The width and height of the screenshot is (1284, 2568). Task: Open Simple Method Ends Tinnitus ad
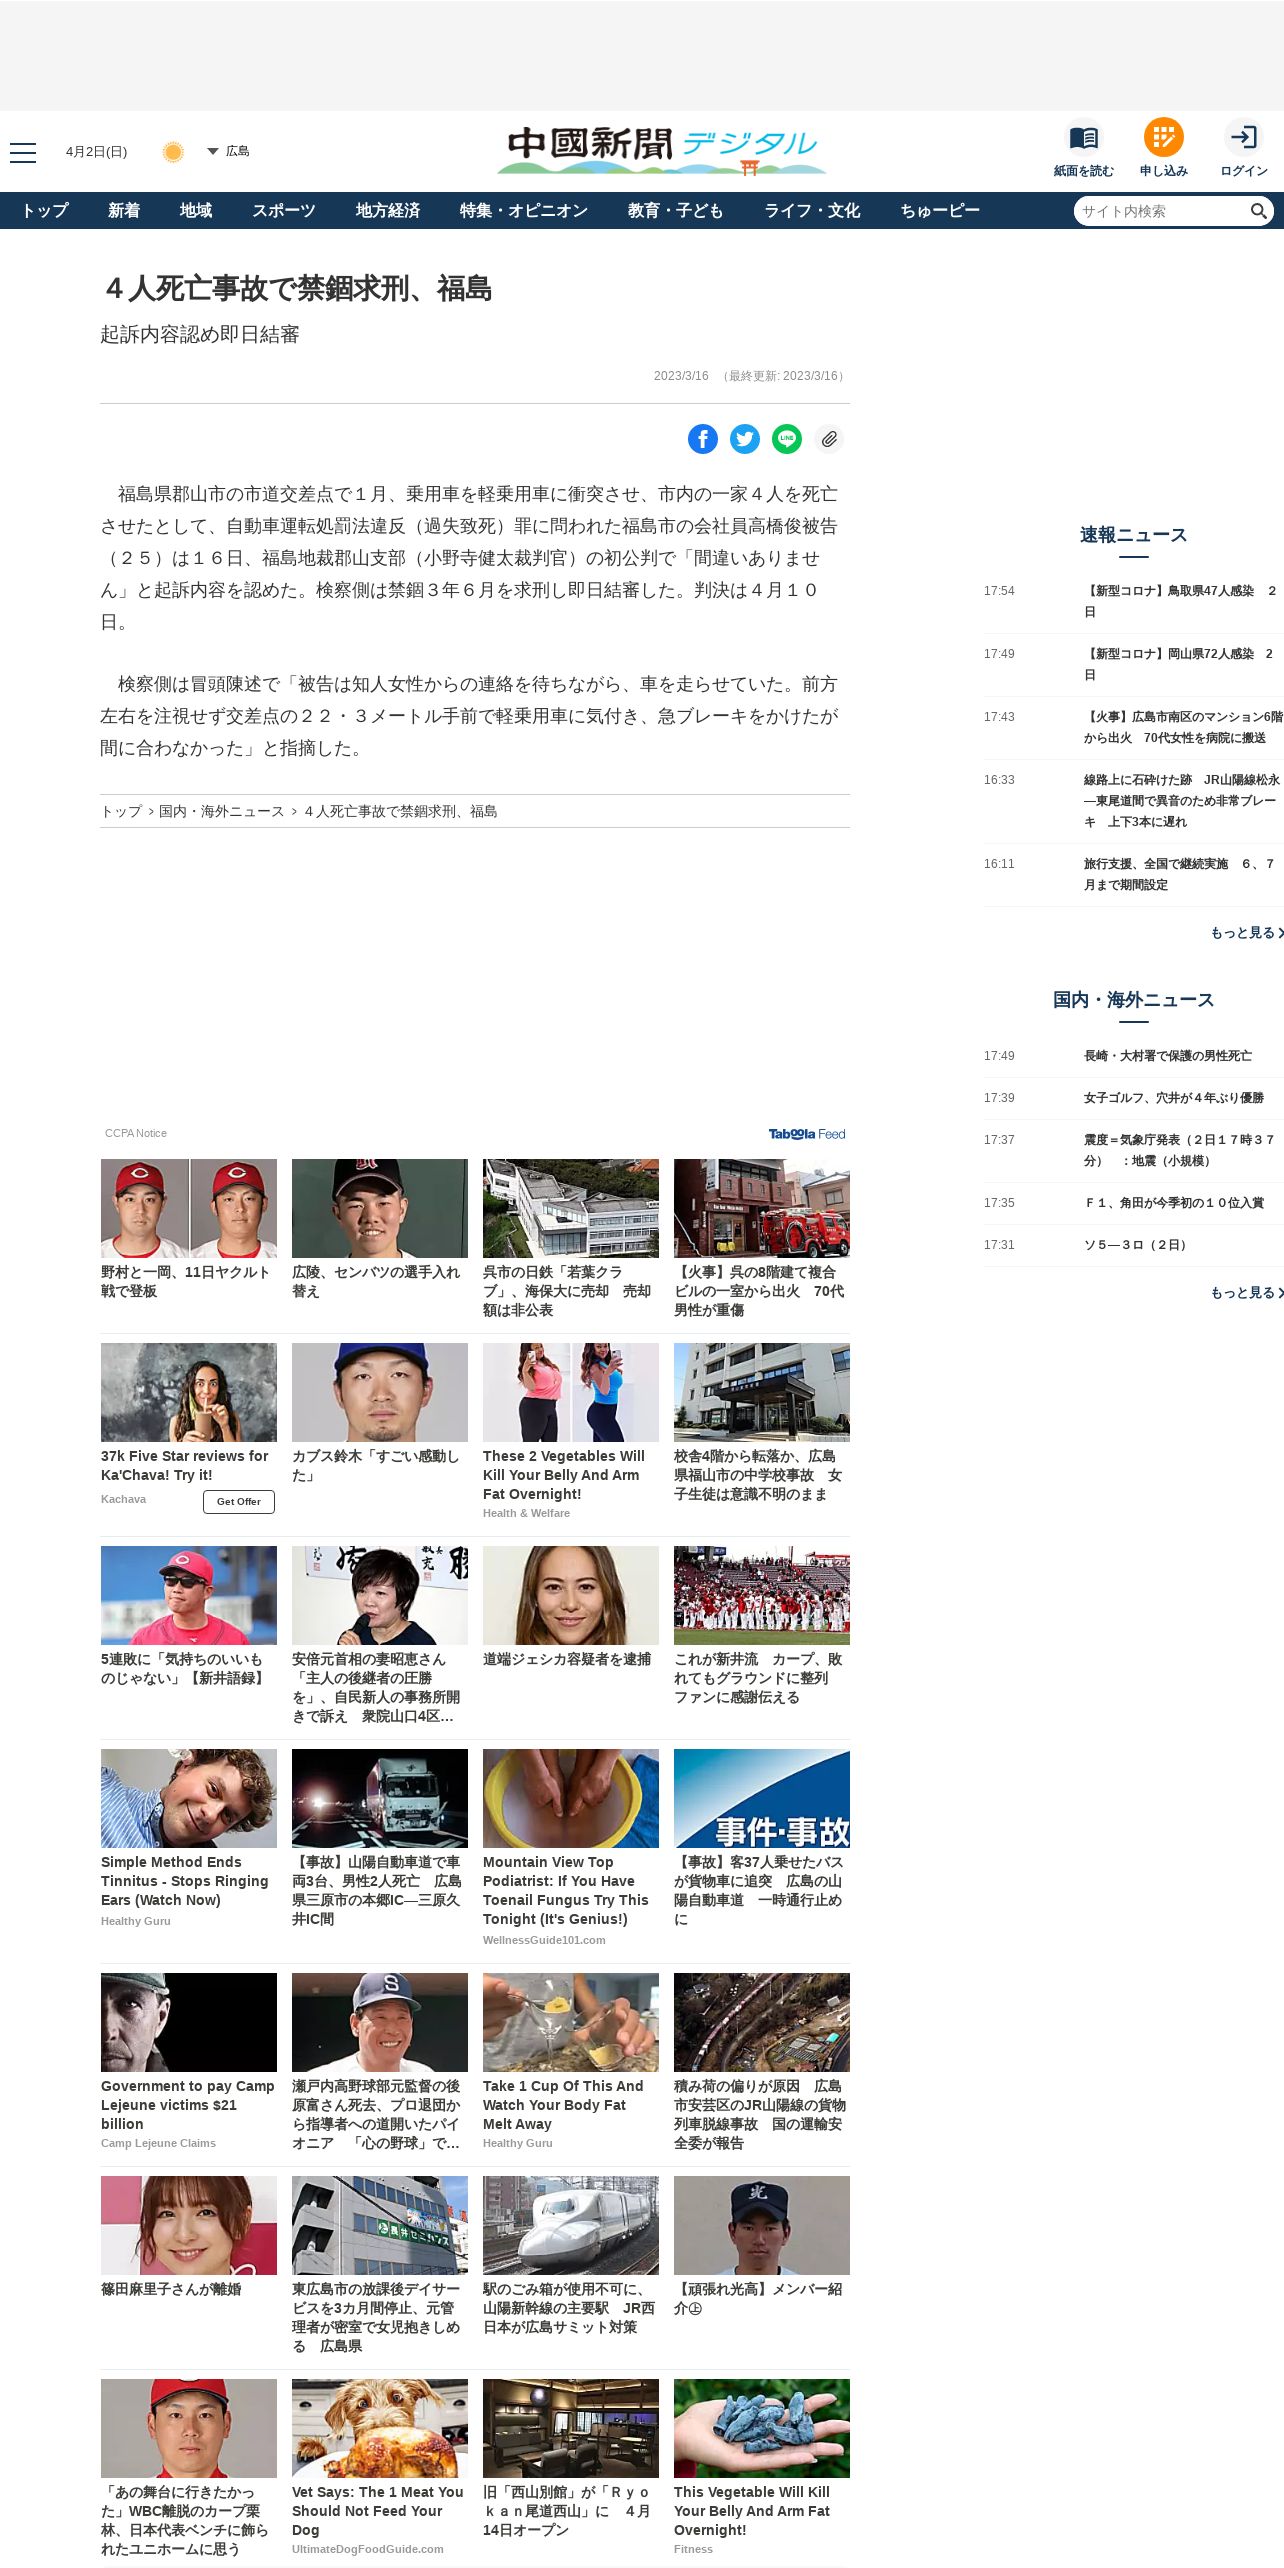pos(185,1881)
